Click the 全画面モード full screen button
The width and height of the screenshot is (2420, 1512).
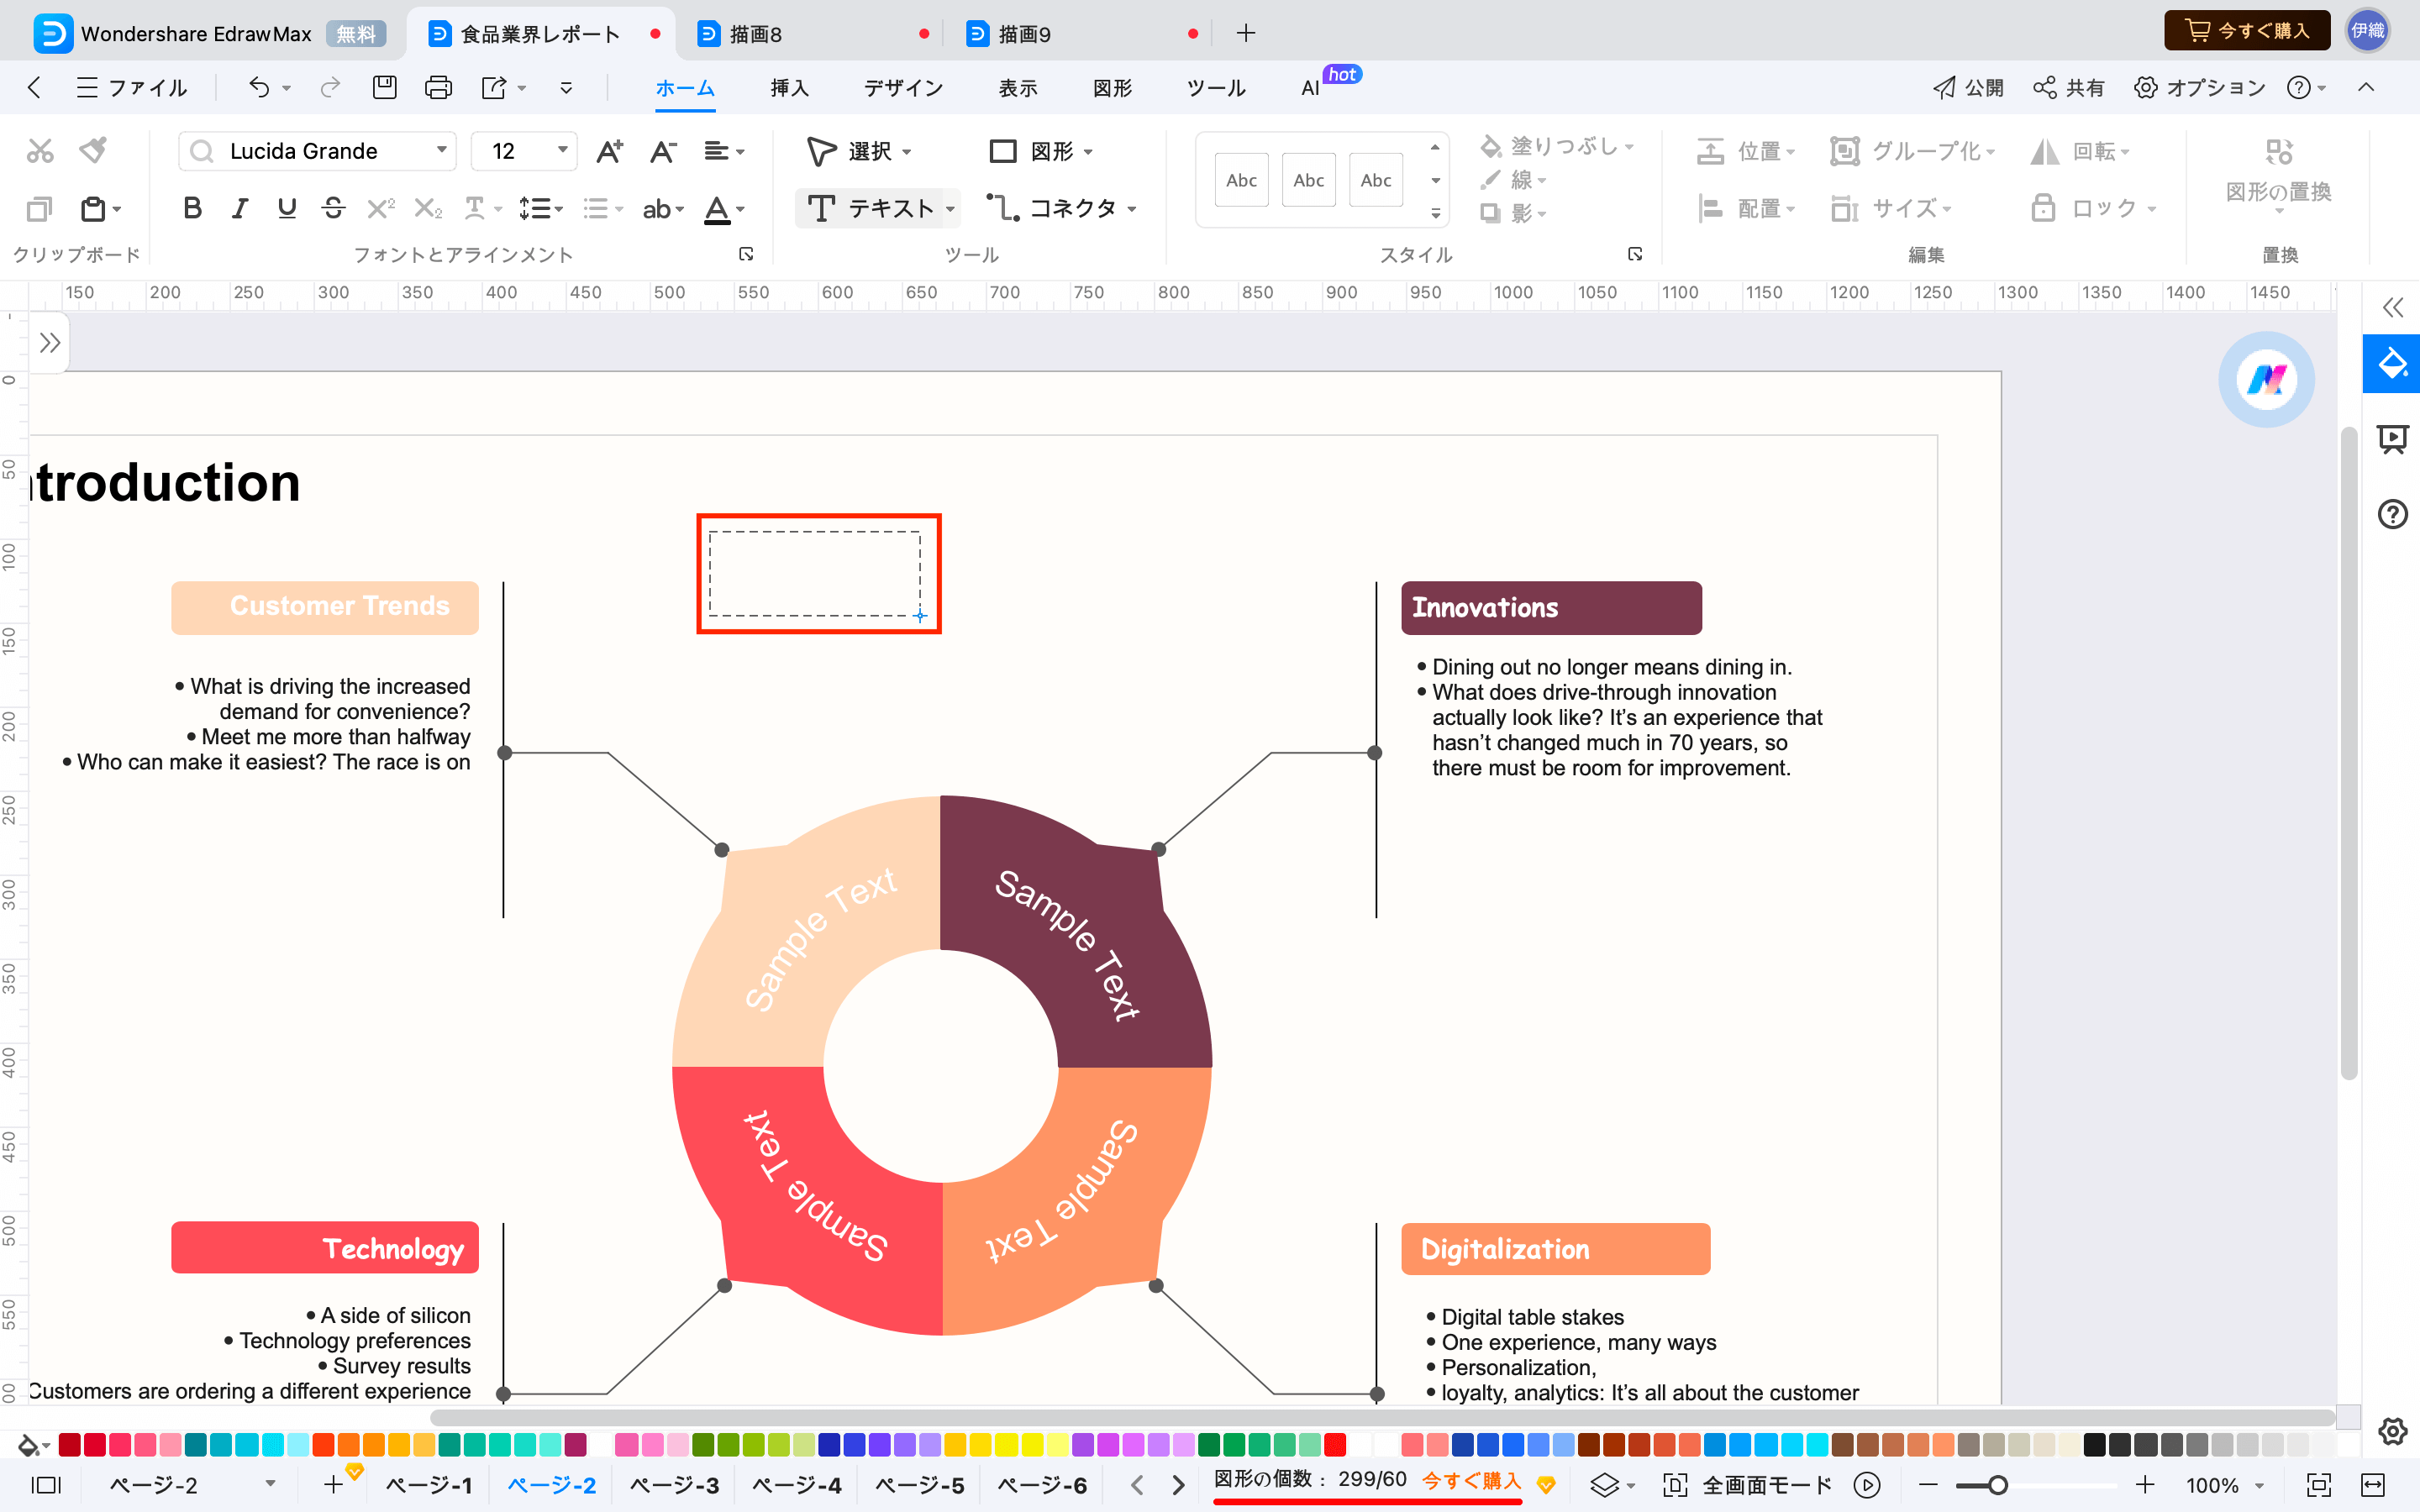click(1747, 1485)
